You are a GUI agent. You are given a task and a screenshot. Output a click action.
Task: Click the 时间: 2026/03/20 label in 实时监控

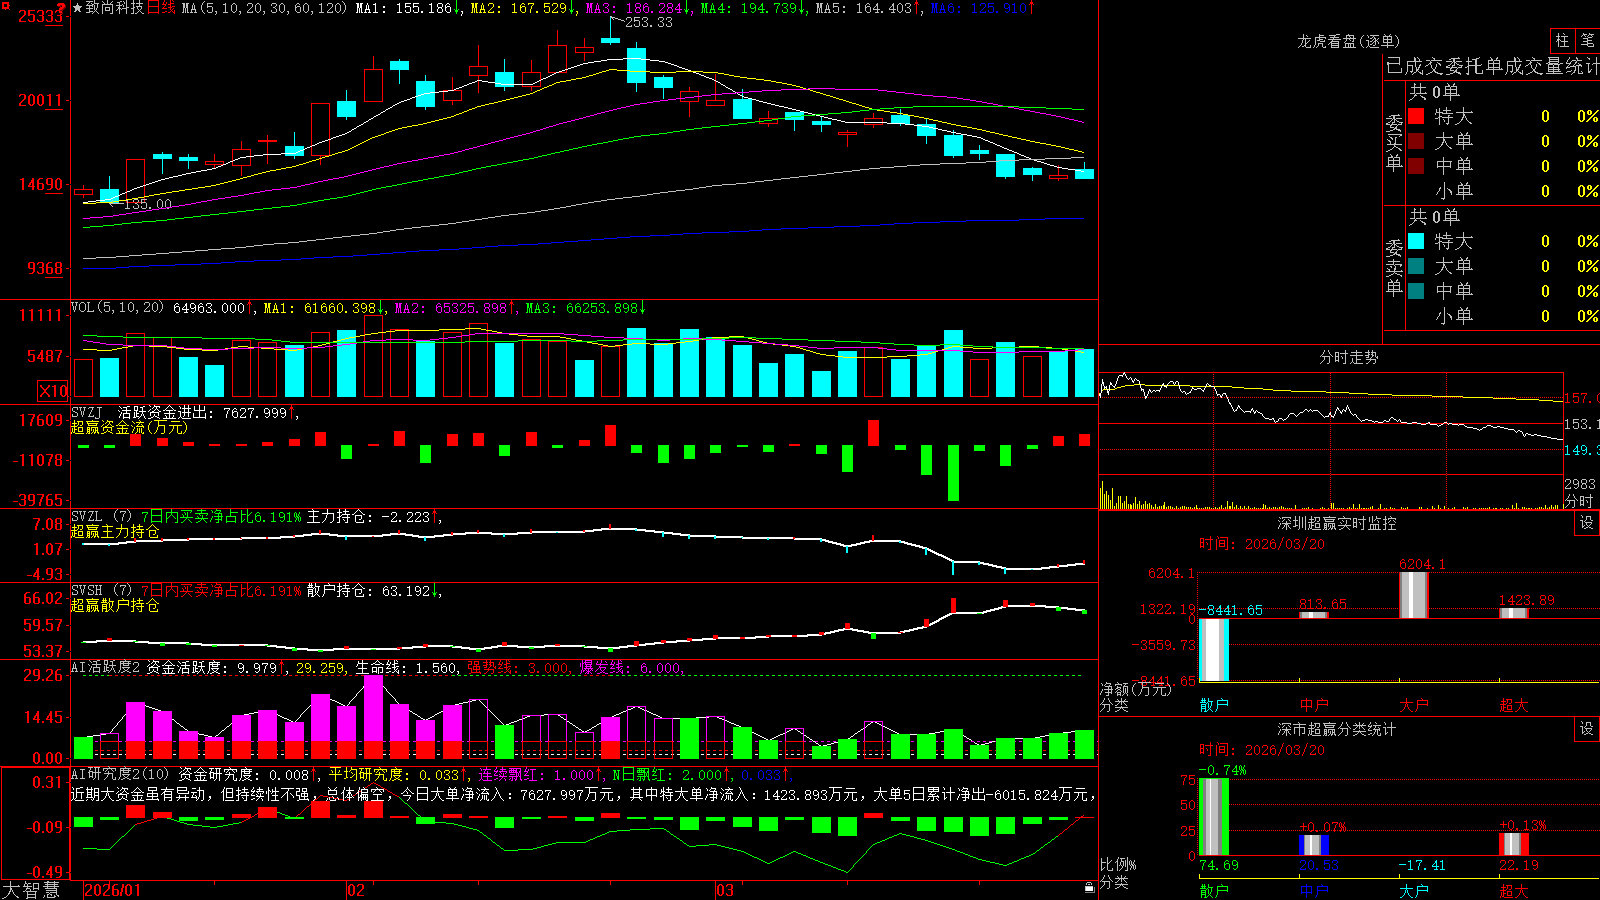[1261, 544]
